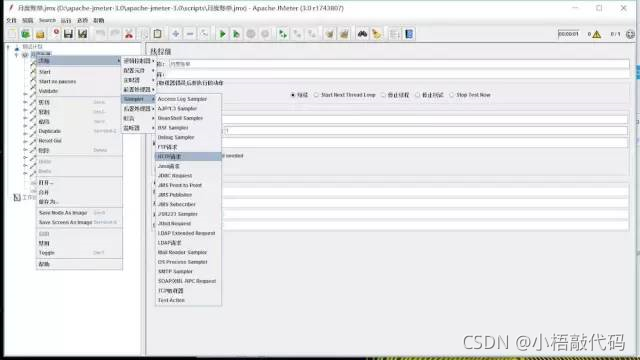This screenshot has width=640, height=360.
Task: Choose Save Node As Image menu entry
Action: 79,213
